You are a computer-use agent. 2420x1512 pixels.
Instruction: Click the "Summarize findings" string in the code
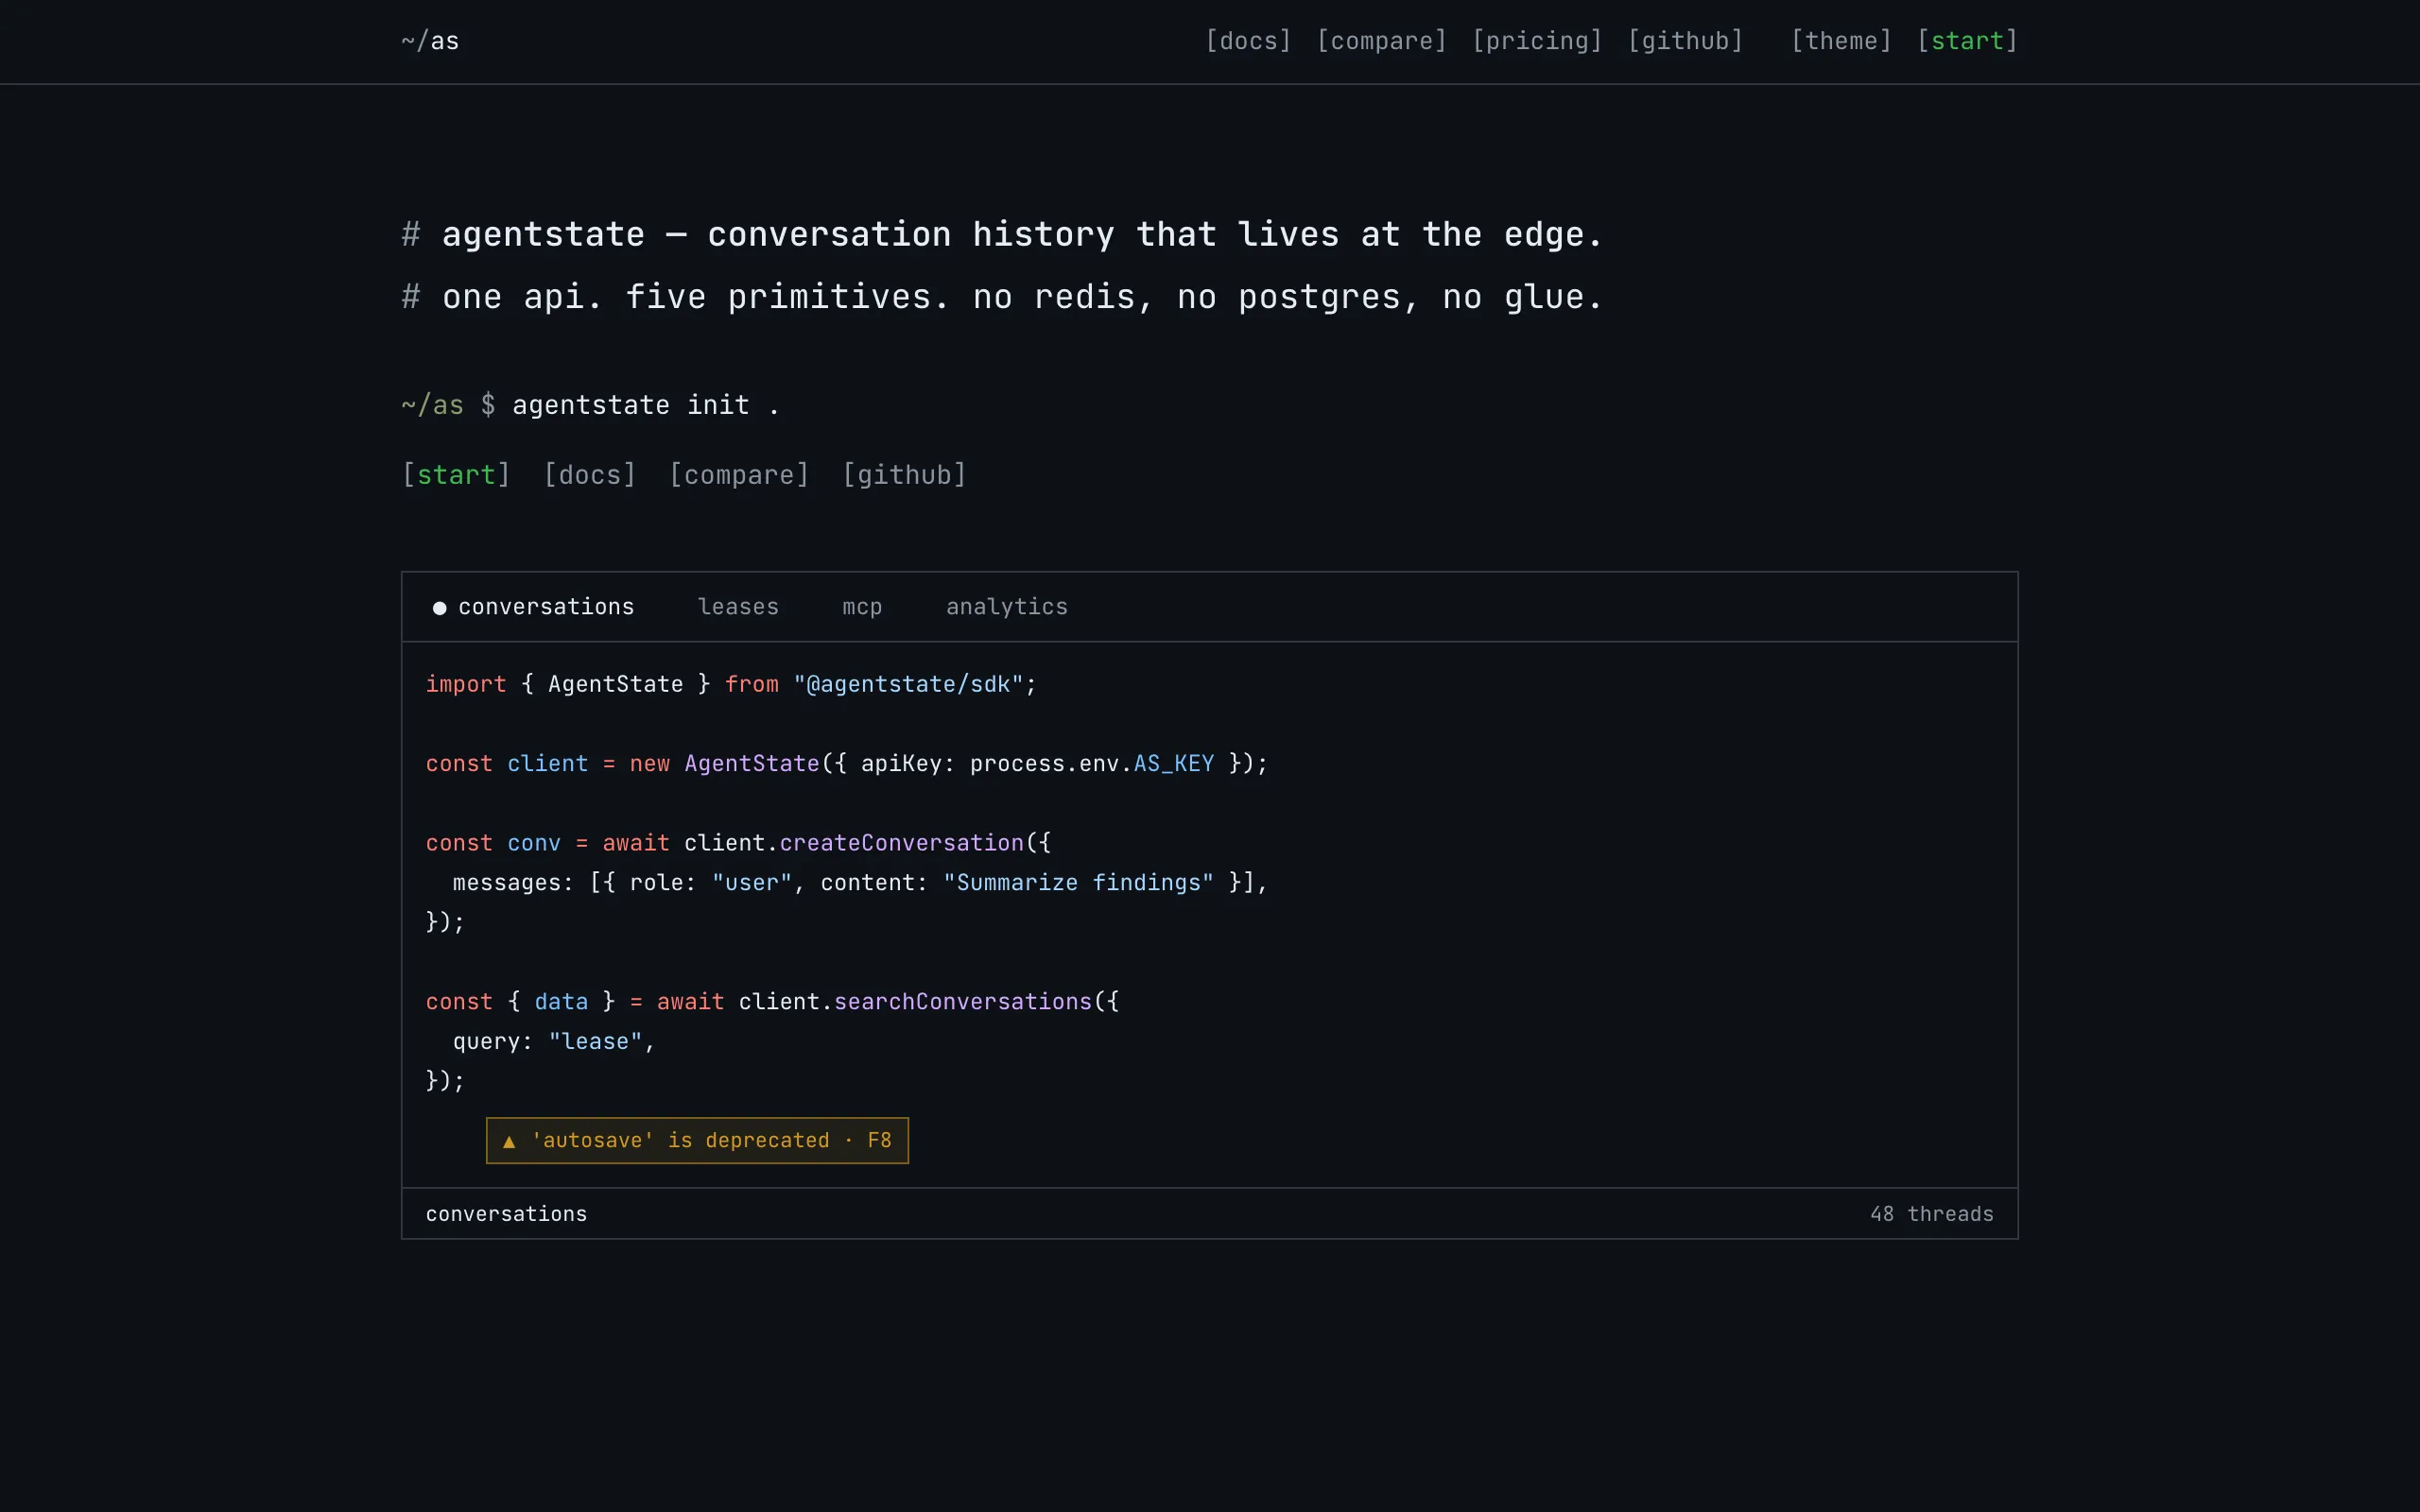(1078, 883)
